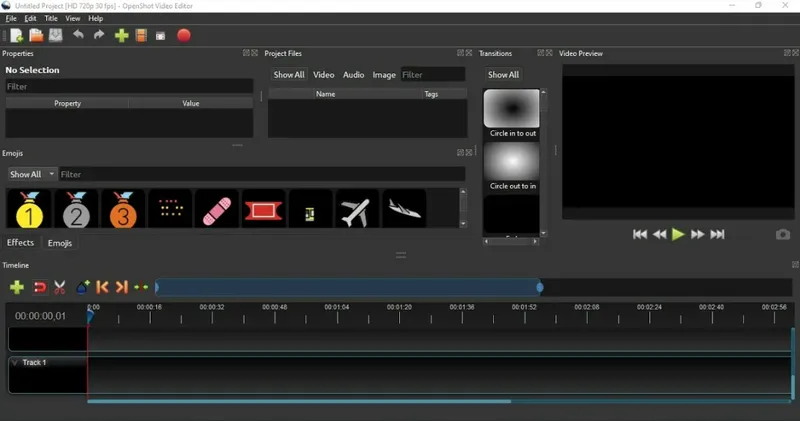Focus the Project Files filter field
The width and height of the screenshot is (800, 421).
click(433, 75)
